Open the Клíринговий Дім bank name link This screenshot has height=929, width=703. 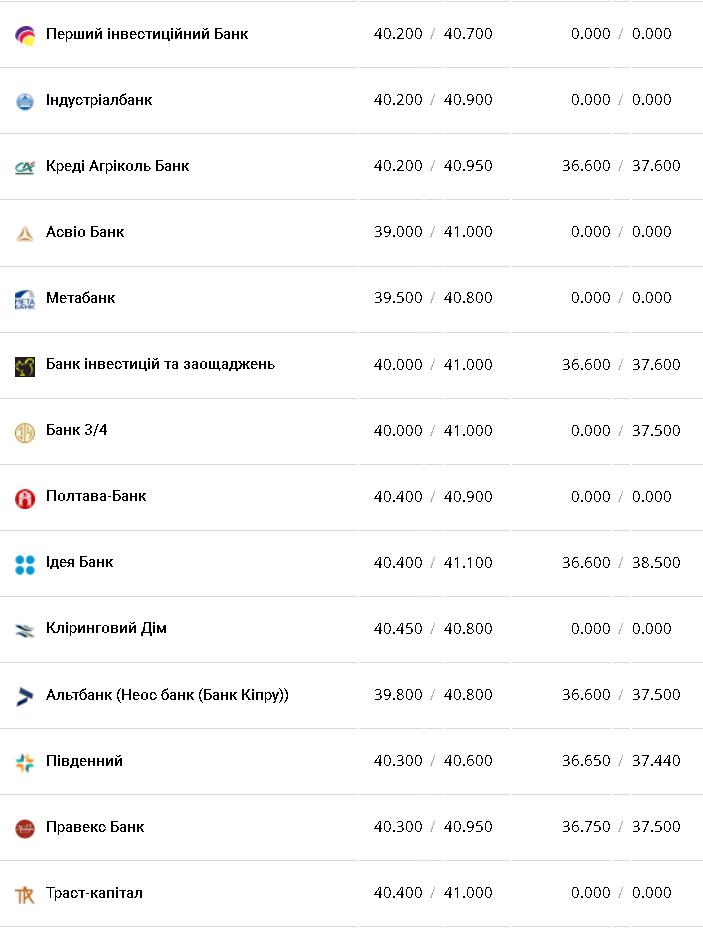[x=106, y=628]
